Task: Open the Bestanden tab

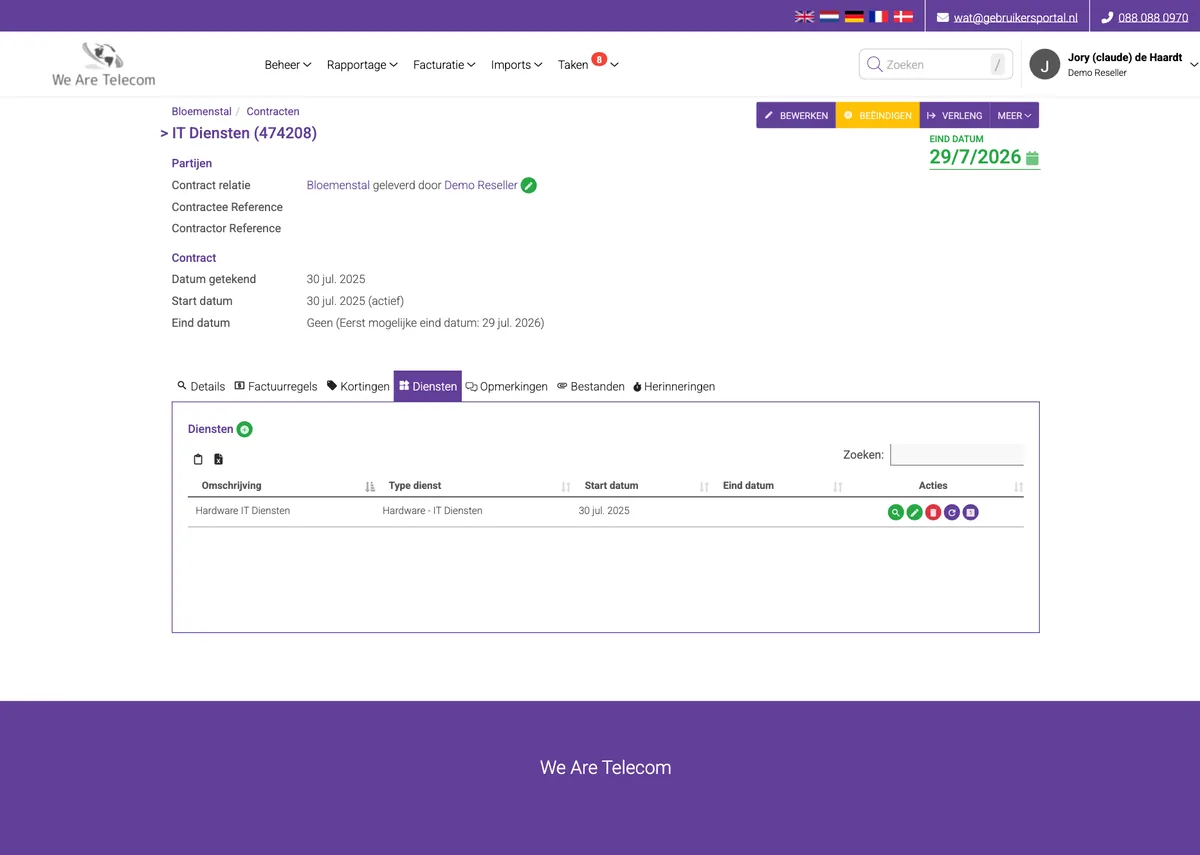Action: (x=591, y=386)
